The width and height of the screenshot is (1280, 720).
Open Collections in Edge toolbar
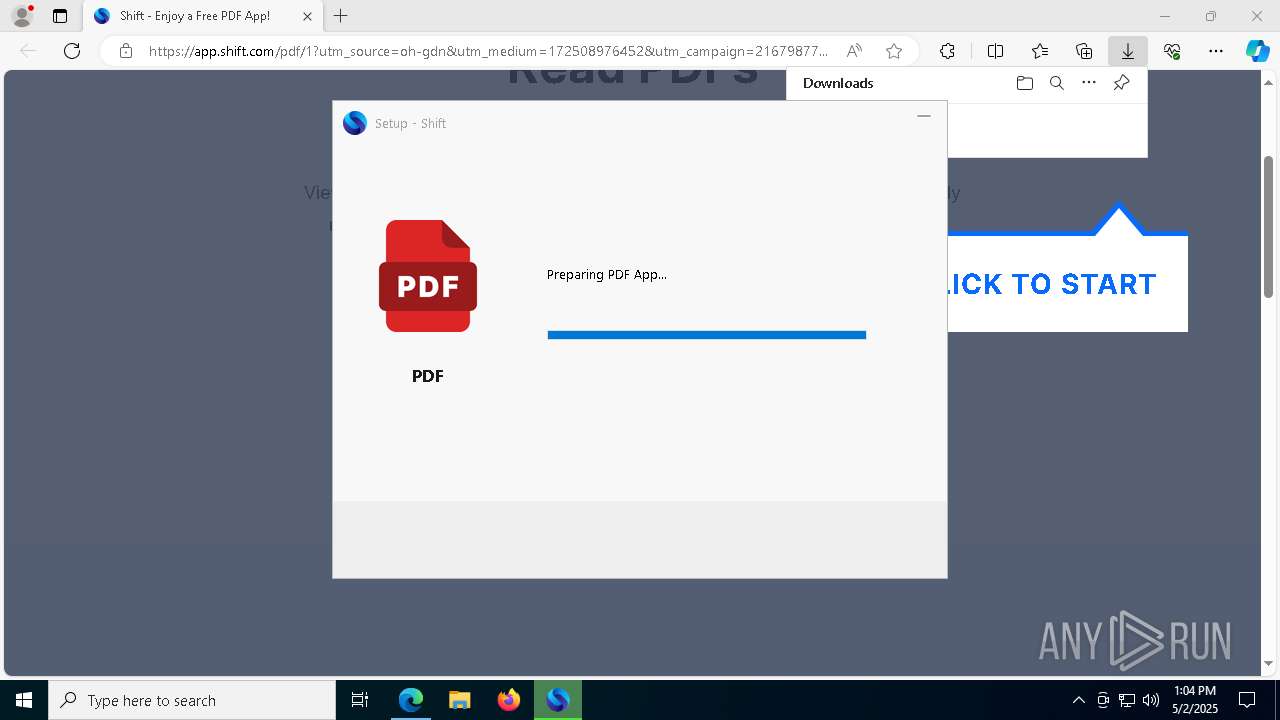coord(1084,51)
